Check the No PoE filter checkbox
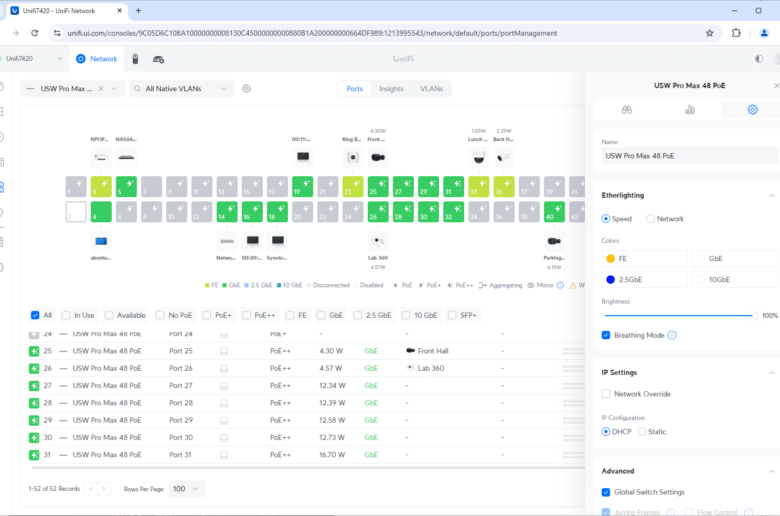Image resolution: width=780 pixels, height=516 pixels. click(160, 315)
